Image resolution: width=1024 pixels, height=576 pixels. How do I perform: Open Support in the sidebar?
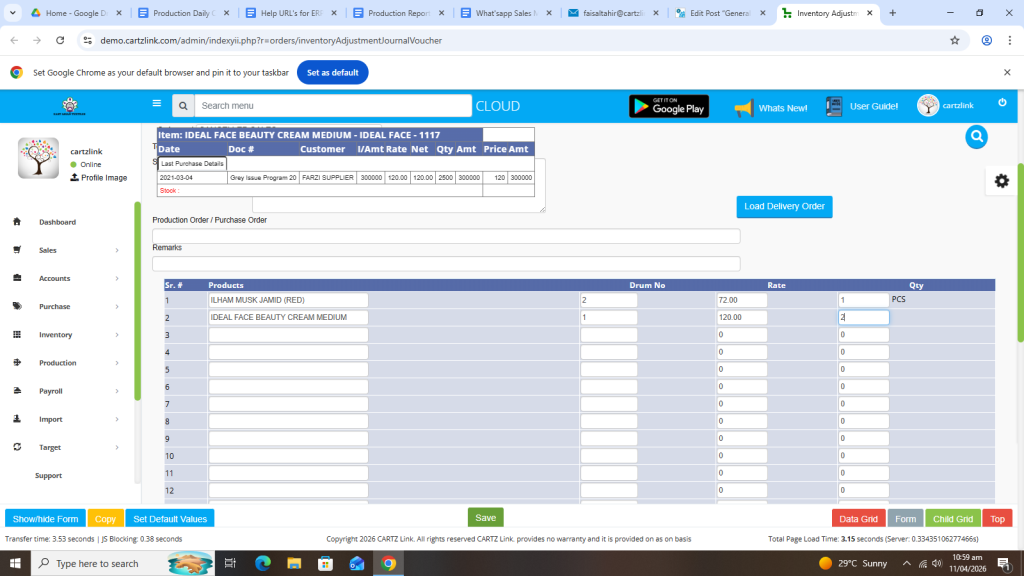48,476
